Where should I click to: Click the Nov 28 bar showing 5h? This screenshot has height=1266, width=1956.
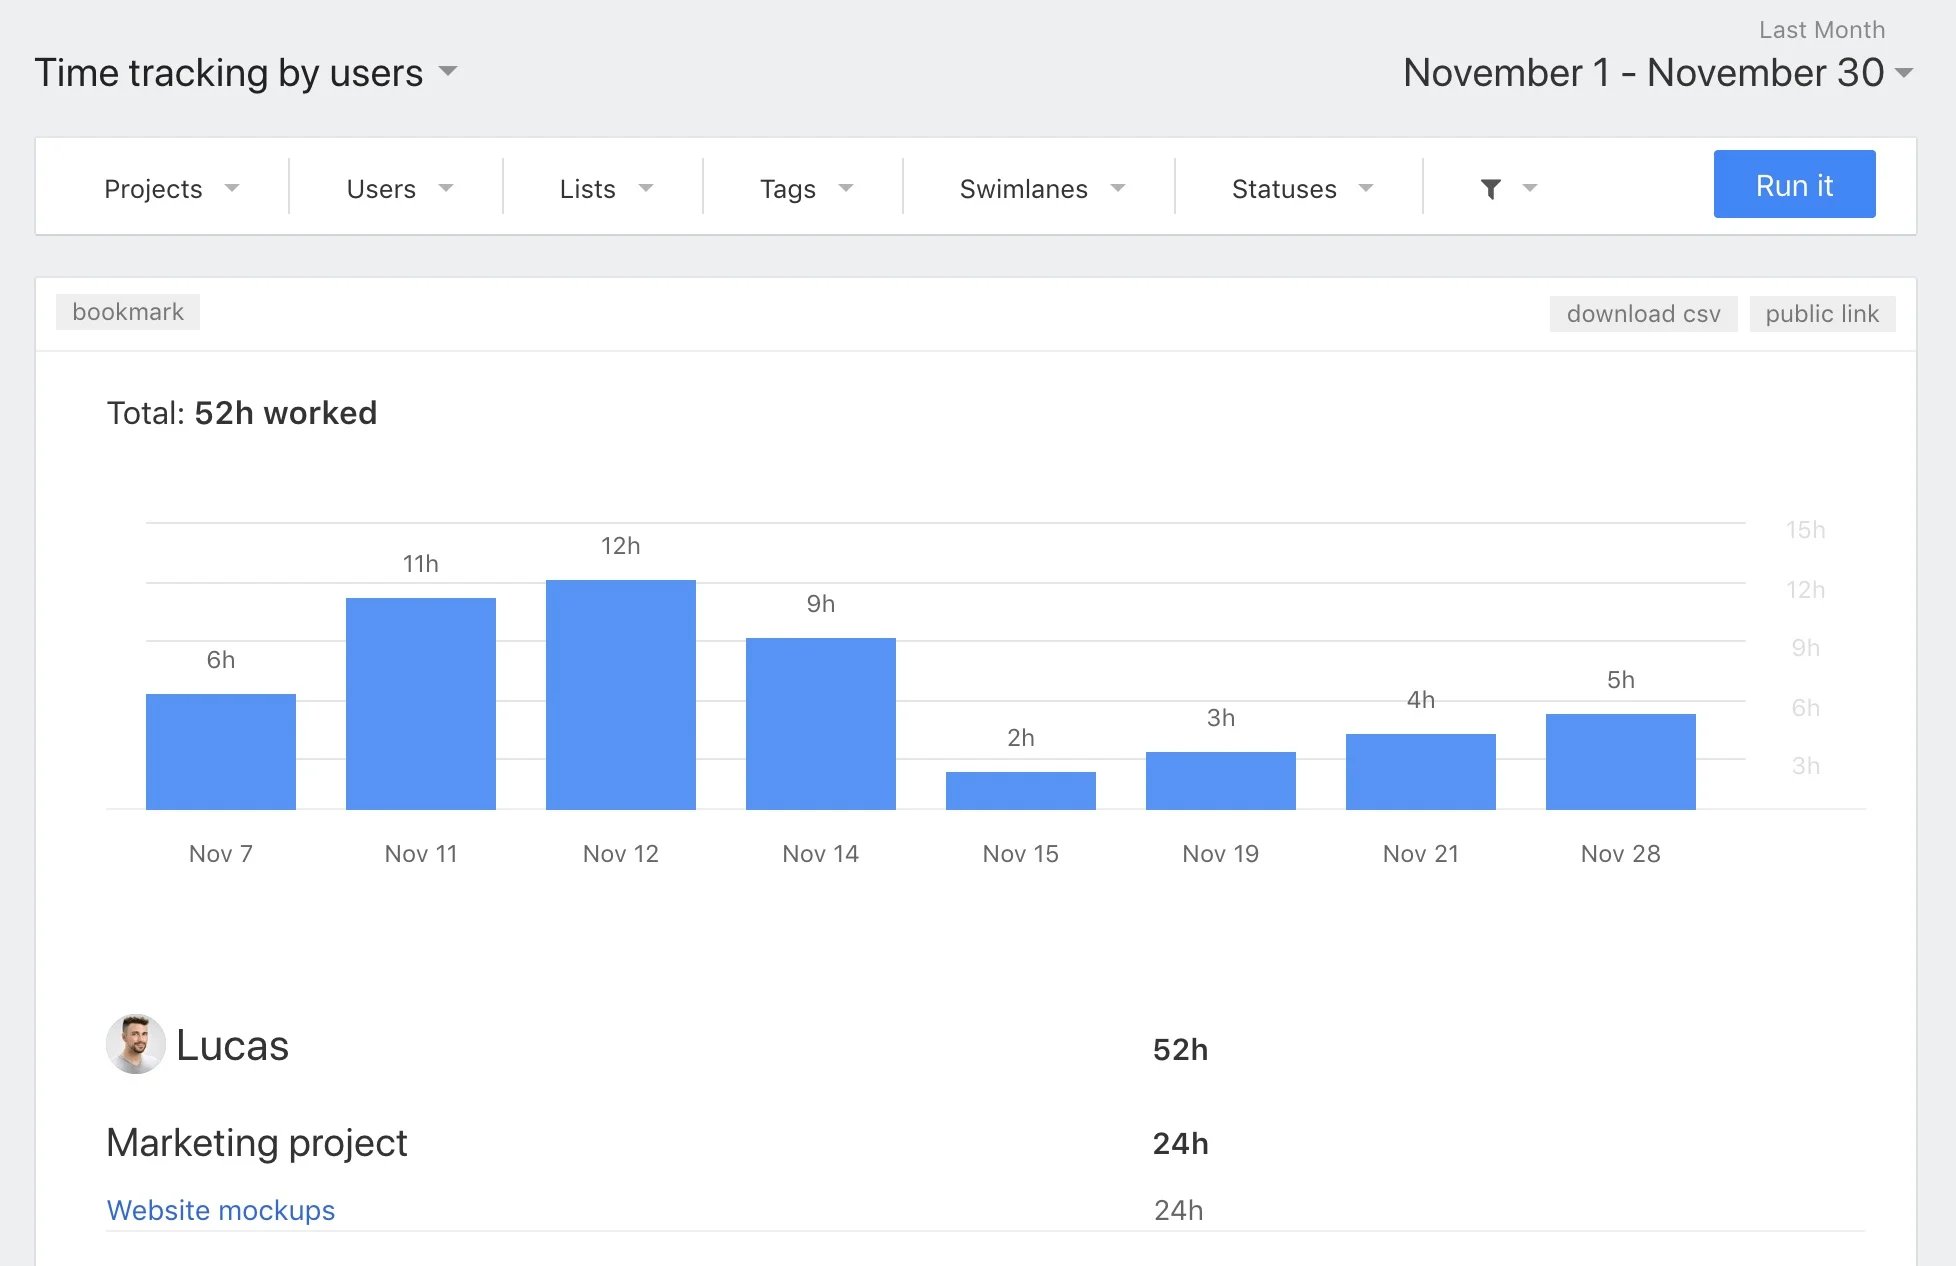1620,762
